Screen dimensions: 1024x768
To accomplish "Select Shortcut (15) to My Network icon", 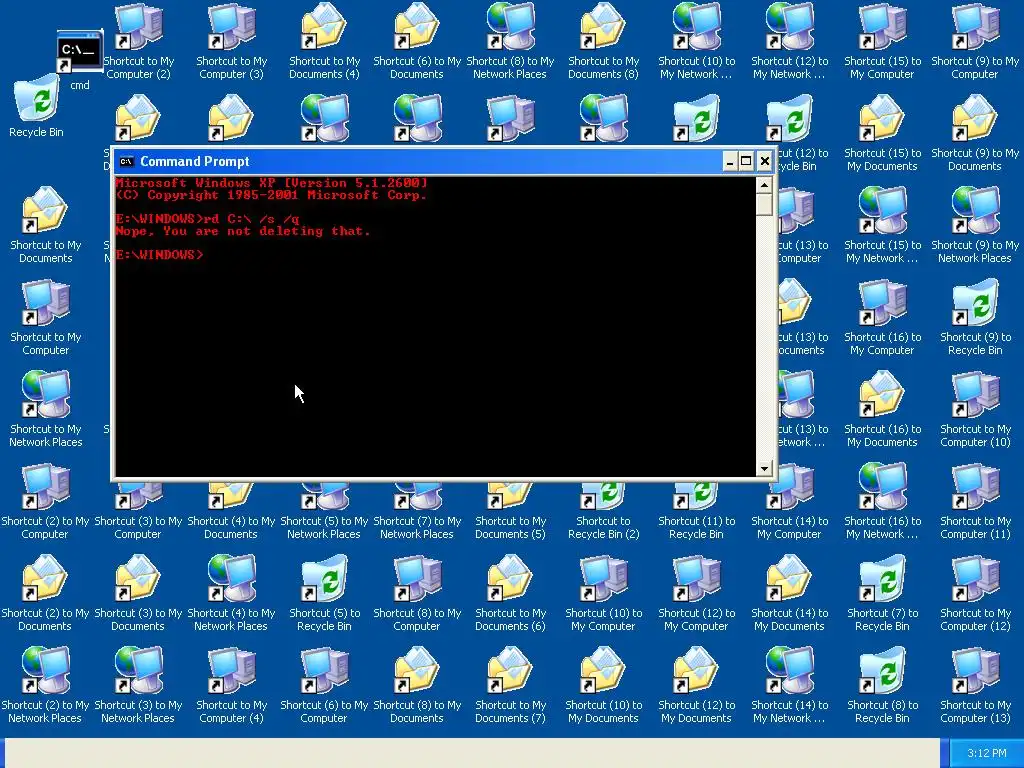I will 882,211.
